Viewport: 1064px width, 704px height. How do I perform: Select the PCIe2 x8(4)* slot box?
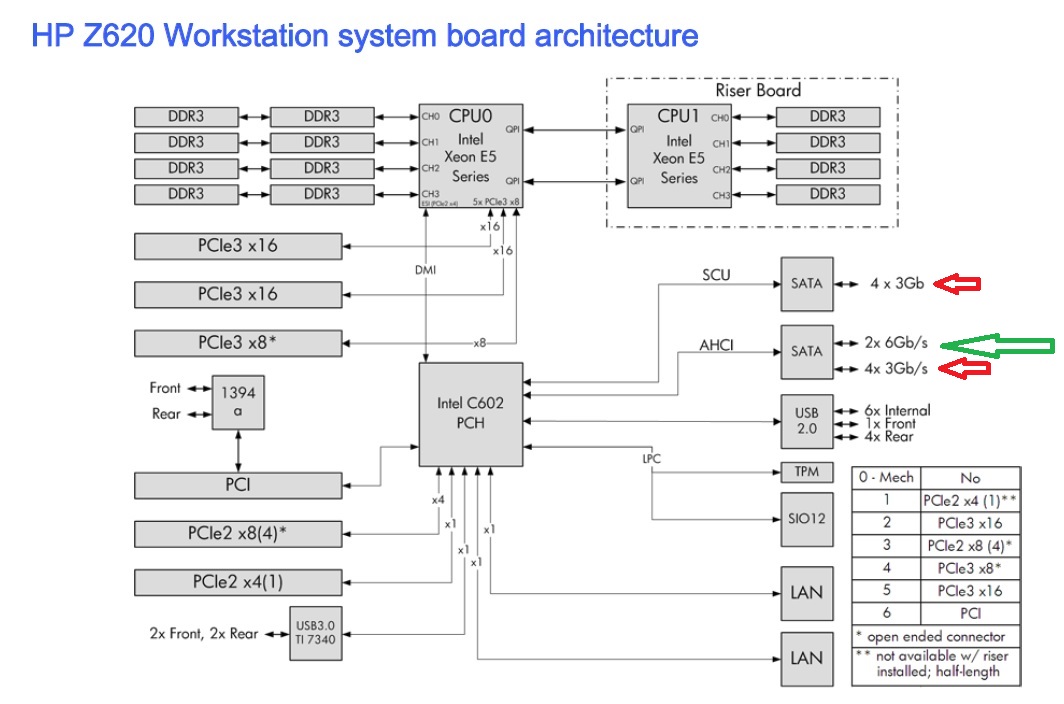click(x=238, y=534)
